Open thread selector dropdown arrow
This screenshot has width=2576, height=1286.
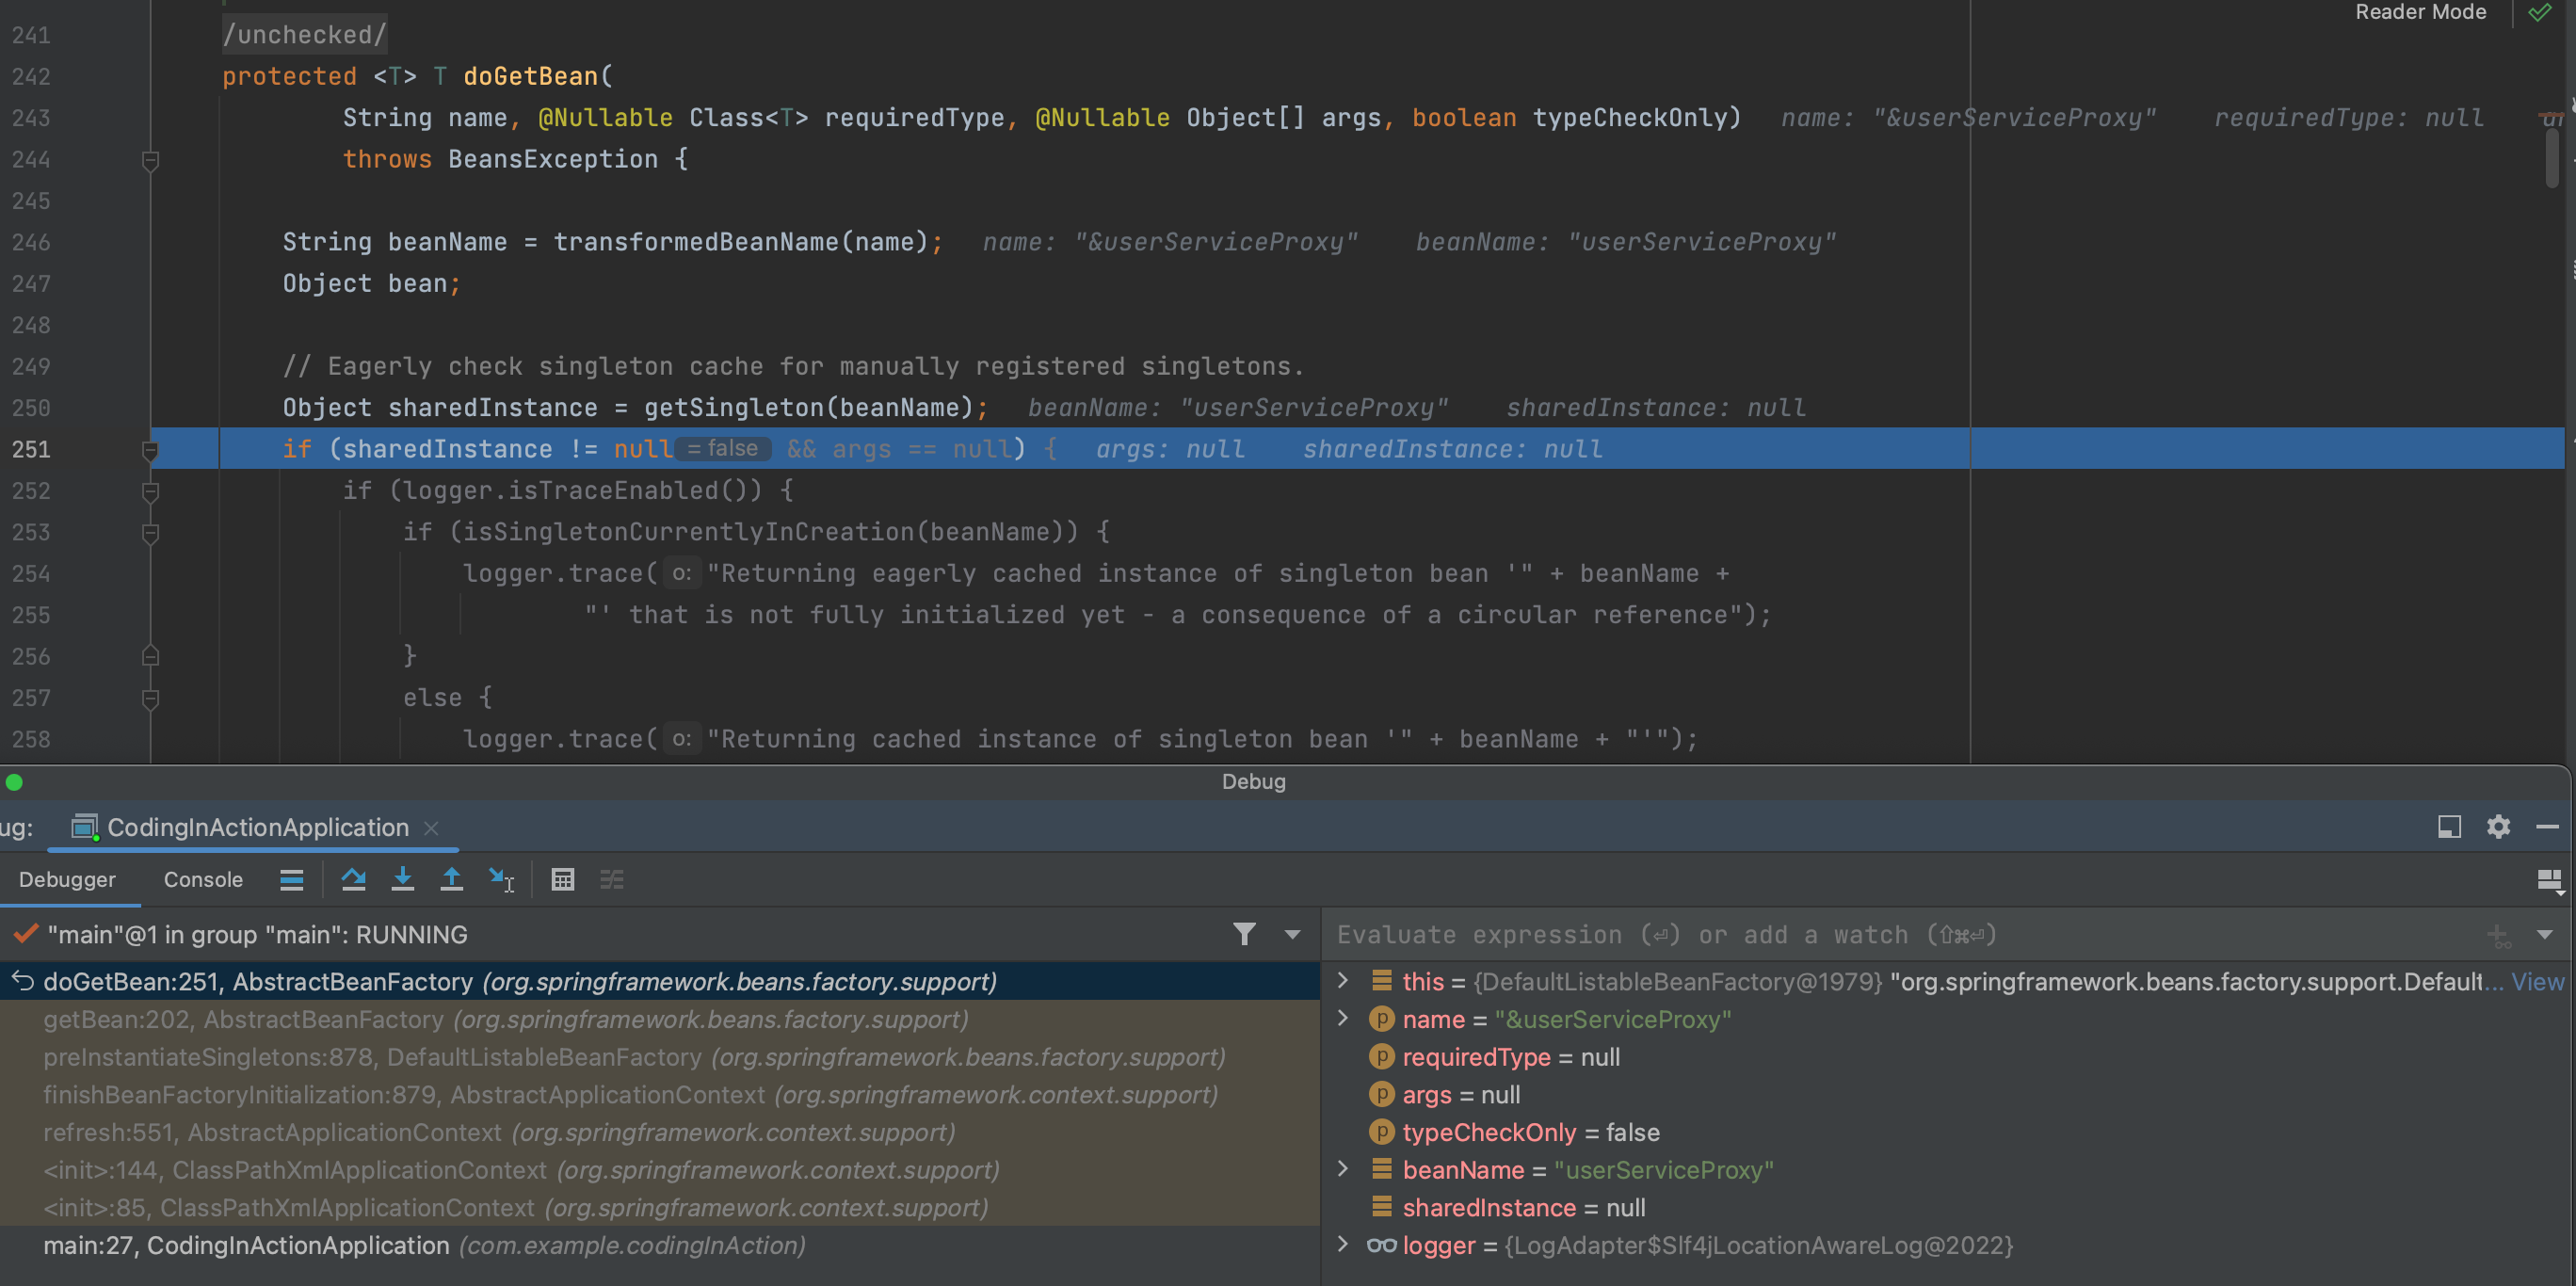[x=1292, y=934]
